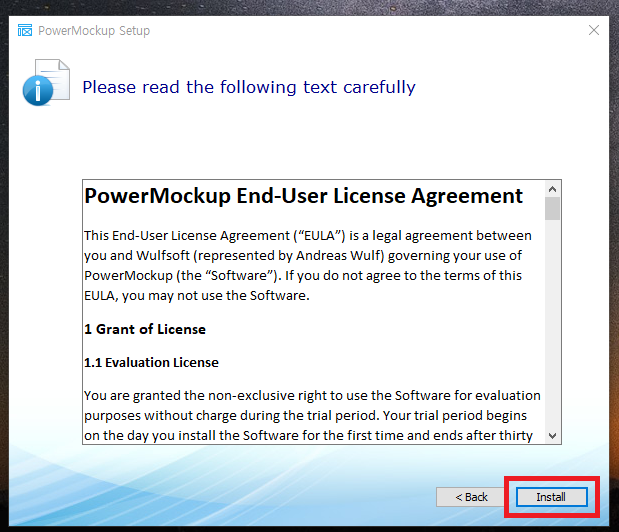The height and width of the screenshot is (532, 619).
Task: Click "Please read the following text carefully" title
Action: [x=249, y=87]
